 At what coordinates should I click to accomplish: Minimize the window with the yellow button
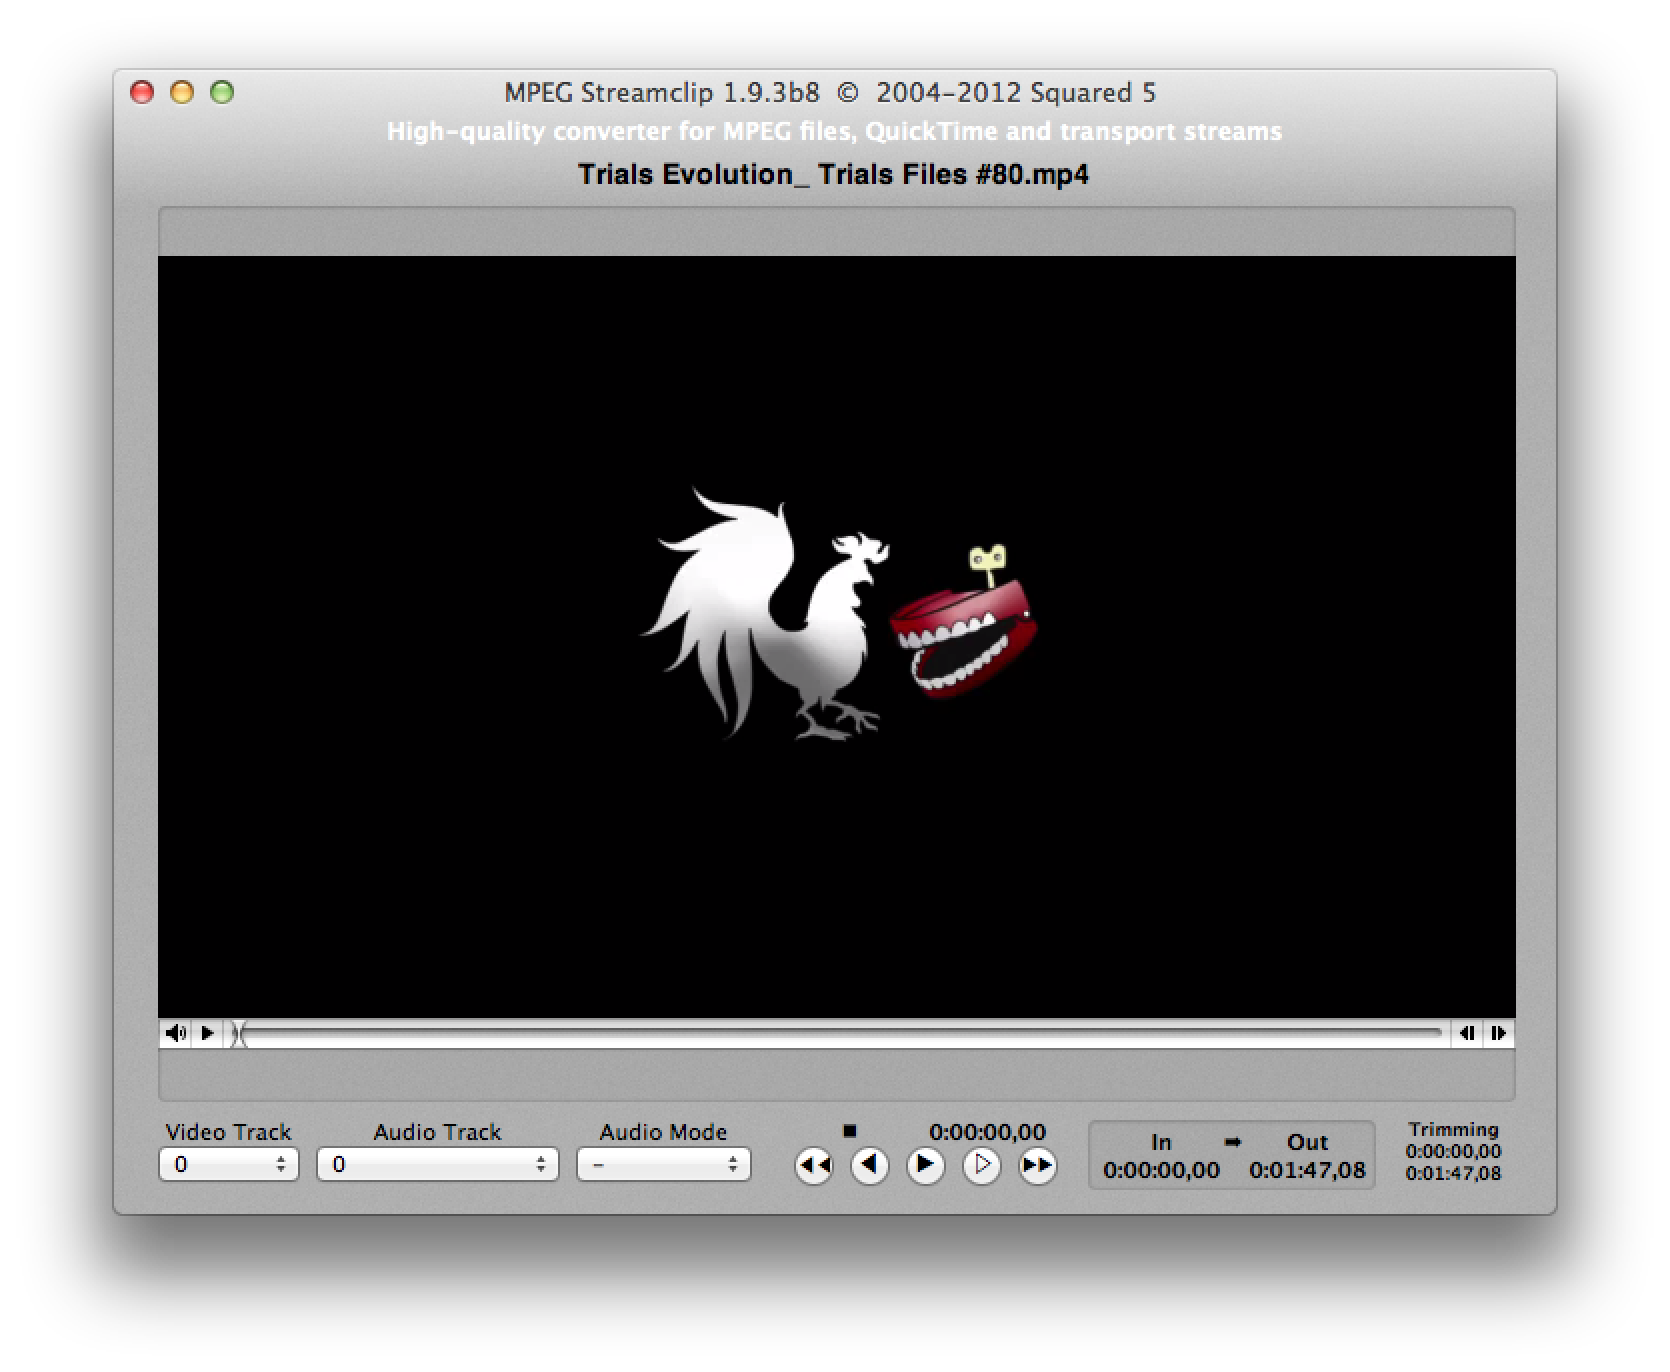[x=182, y=93]
